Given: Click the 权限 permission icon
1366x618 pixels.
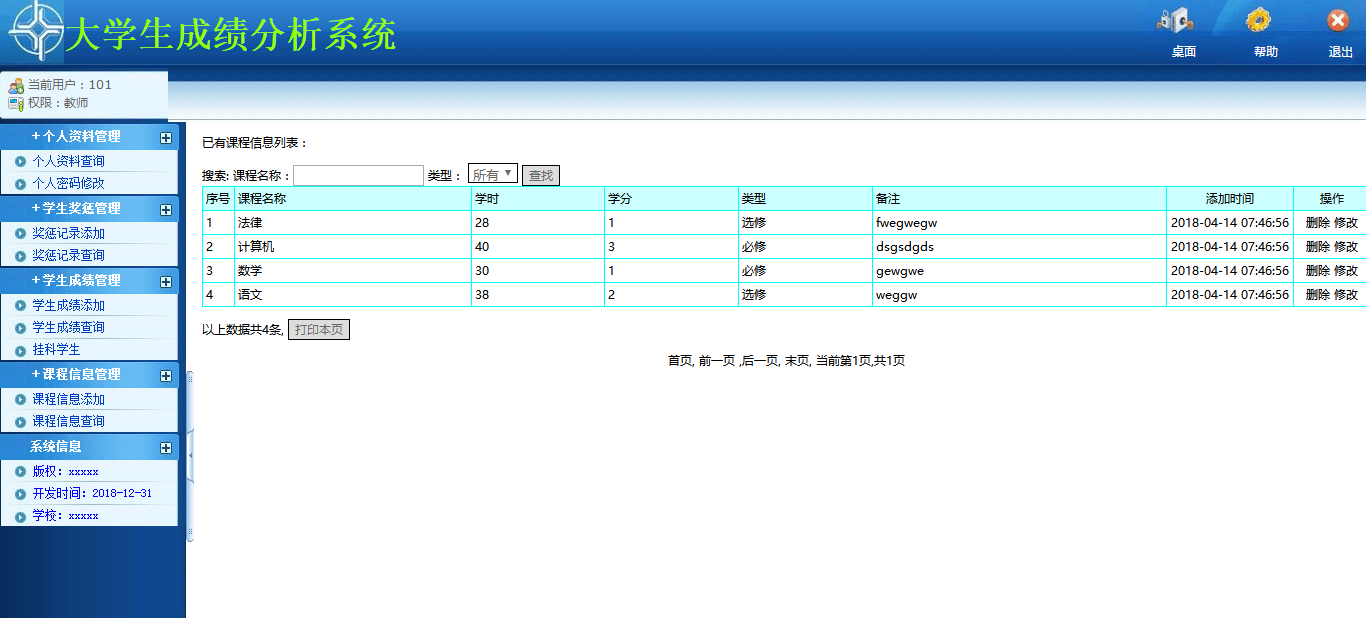Looking at the screenshot, I should pos(16,103).
